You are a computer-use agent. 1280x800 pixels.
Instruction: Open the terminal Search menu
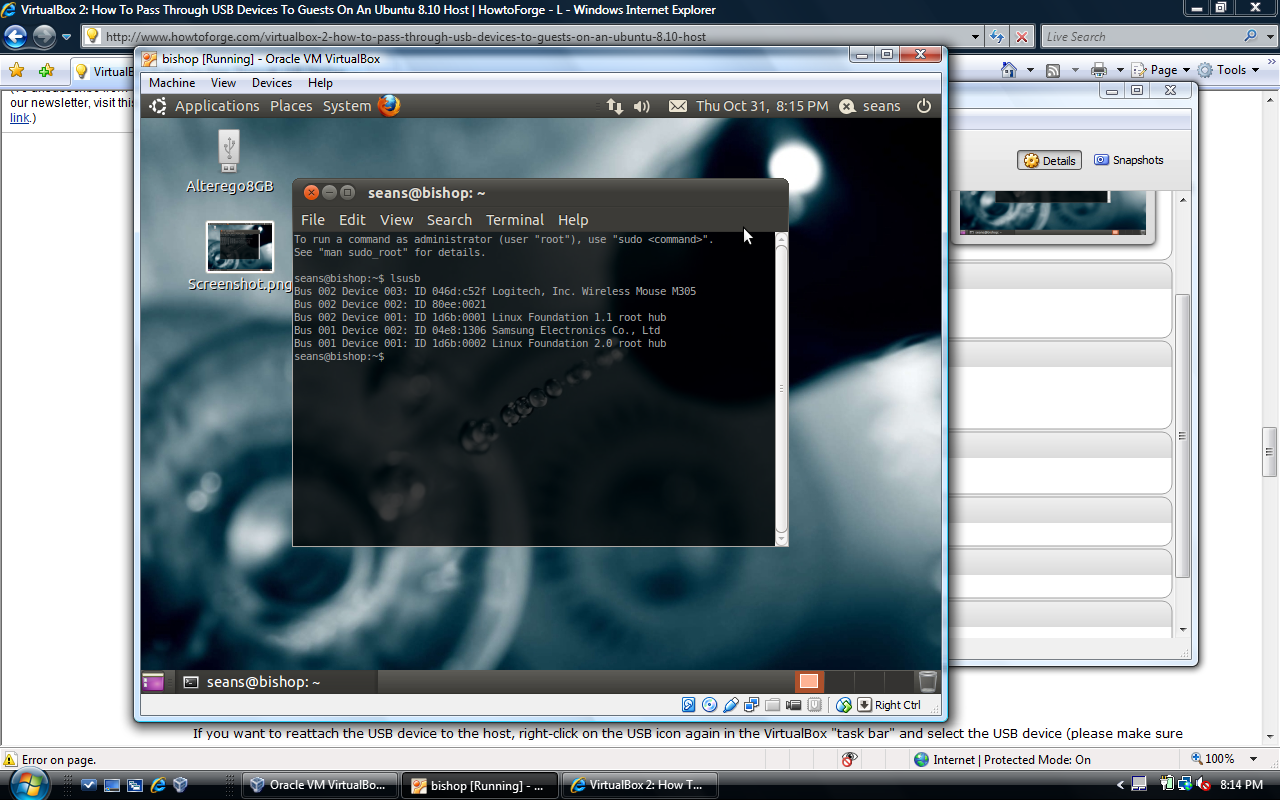click(x=449, y=220)
